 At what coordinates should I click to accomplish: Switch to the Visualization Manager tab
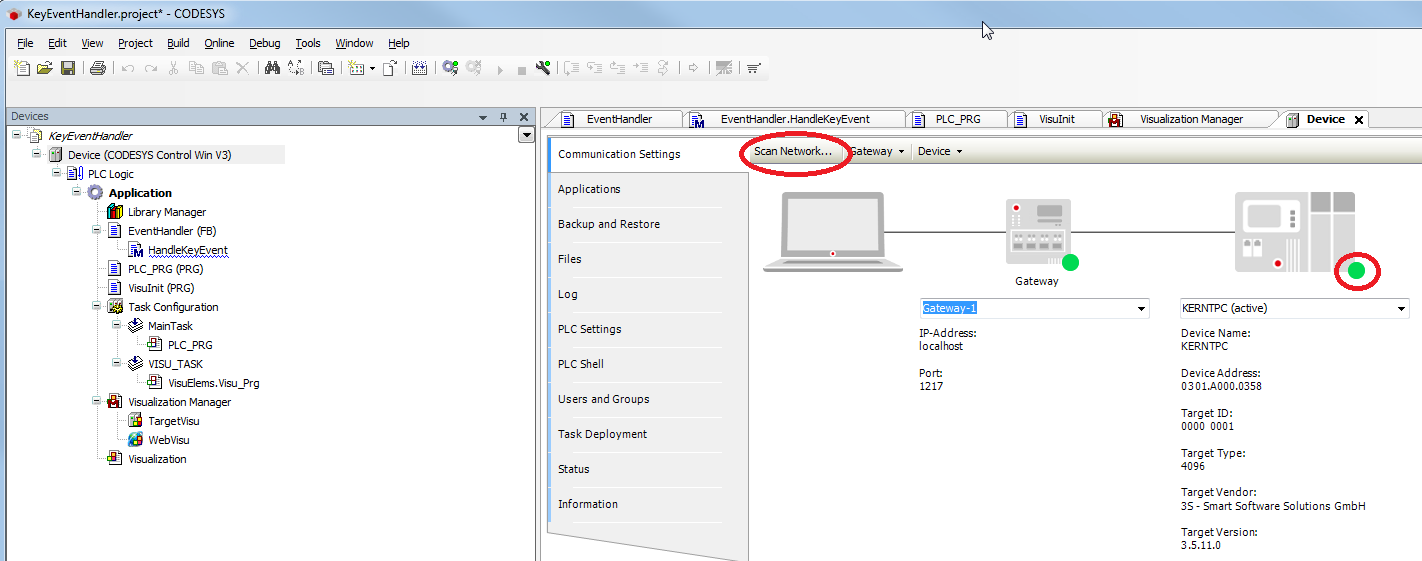pyautogui.click(x=1190, y=119)
